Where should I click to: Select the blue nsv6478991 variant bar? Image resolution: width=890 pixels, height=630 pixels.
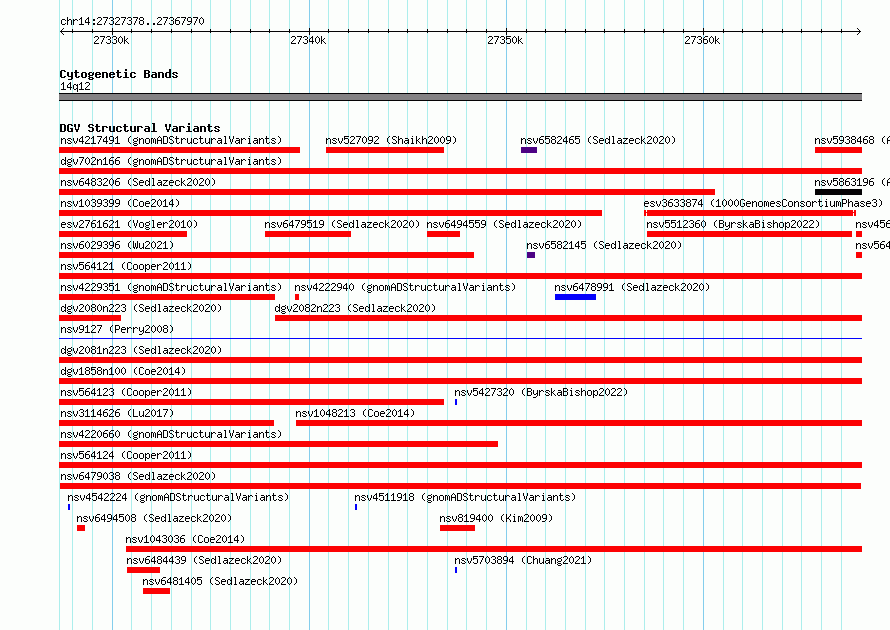click(x=576, y=297)
